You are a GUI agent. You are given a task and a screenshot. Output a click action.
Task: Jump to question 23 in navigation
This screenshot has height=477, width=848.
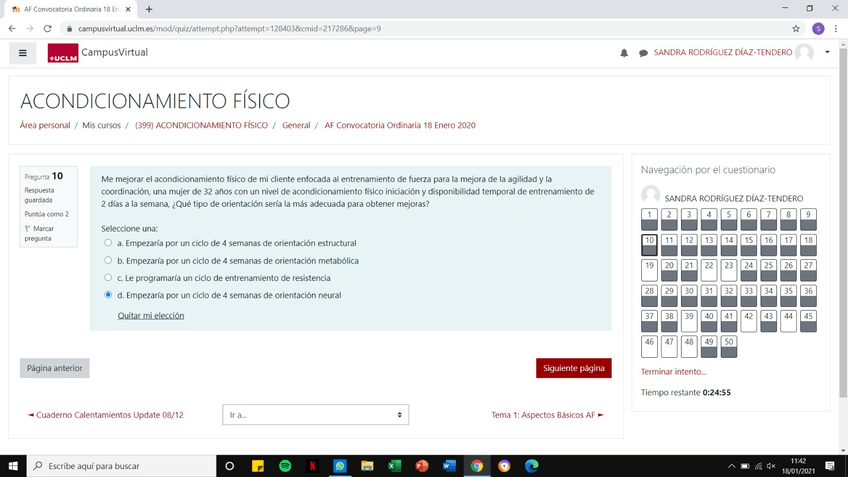(728, 270)
